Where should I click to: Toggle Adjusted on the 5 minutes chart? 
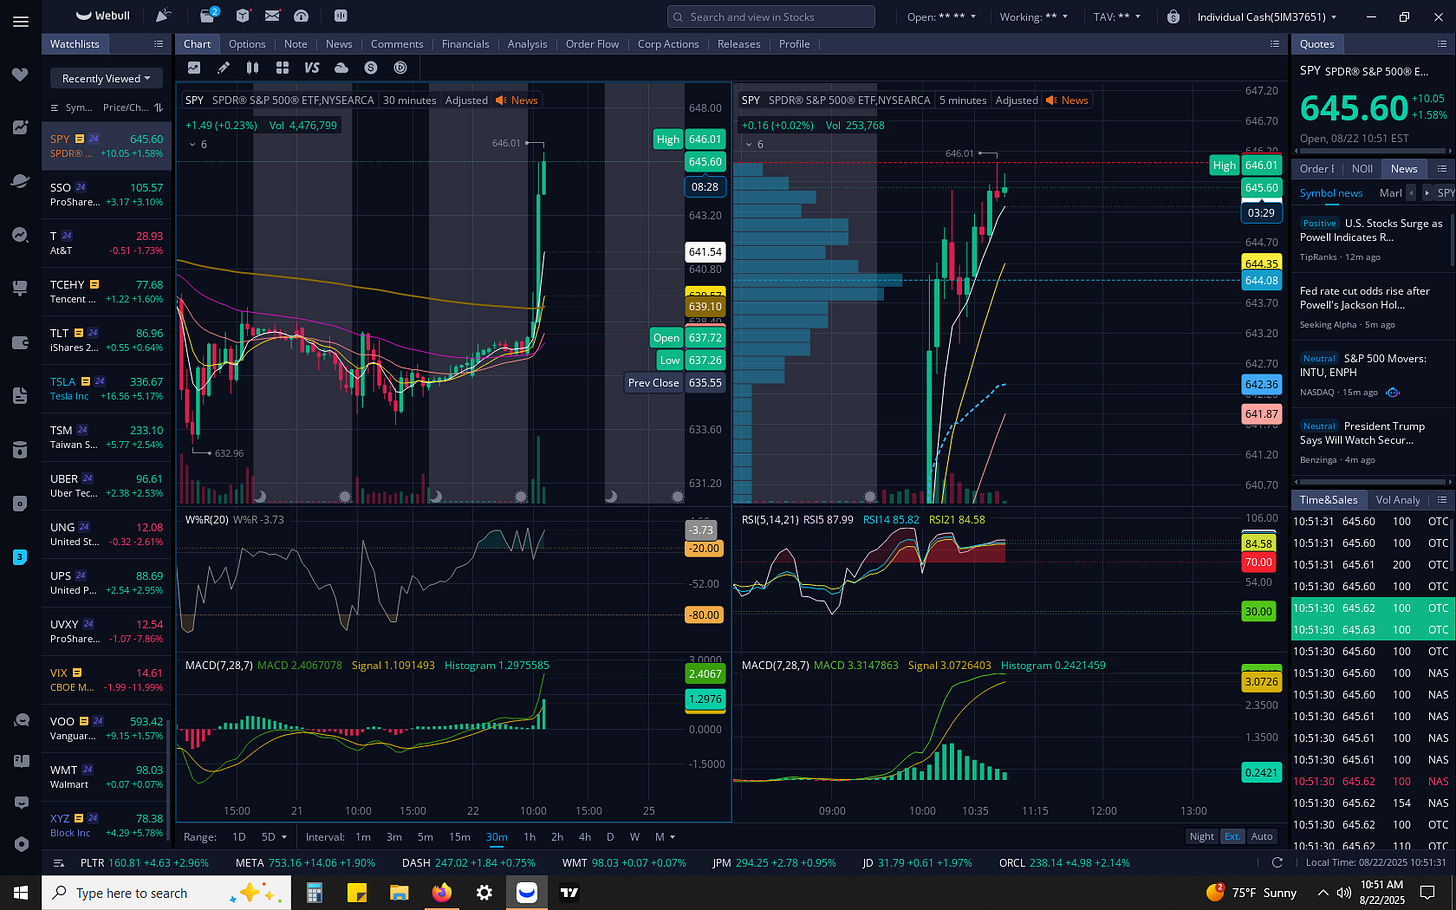click(x=1016, y=100)
